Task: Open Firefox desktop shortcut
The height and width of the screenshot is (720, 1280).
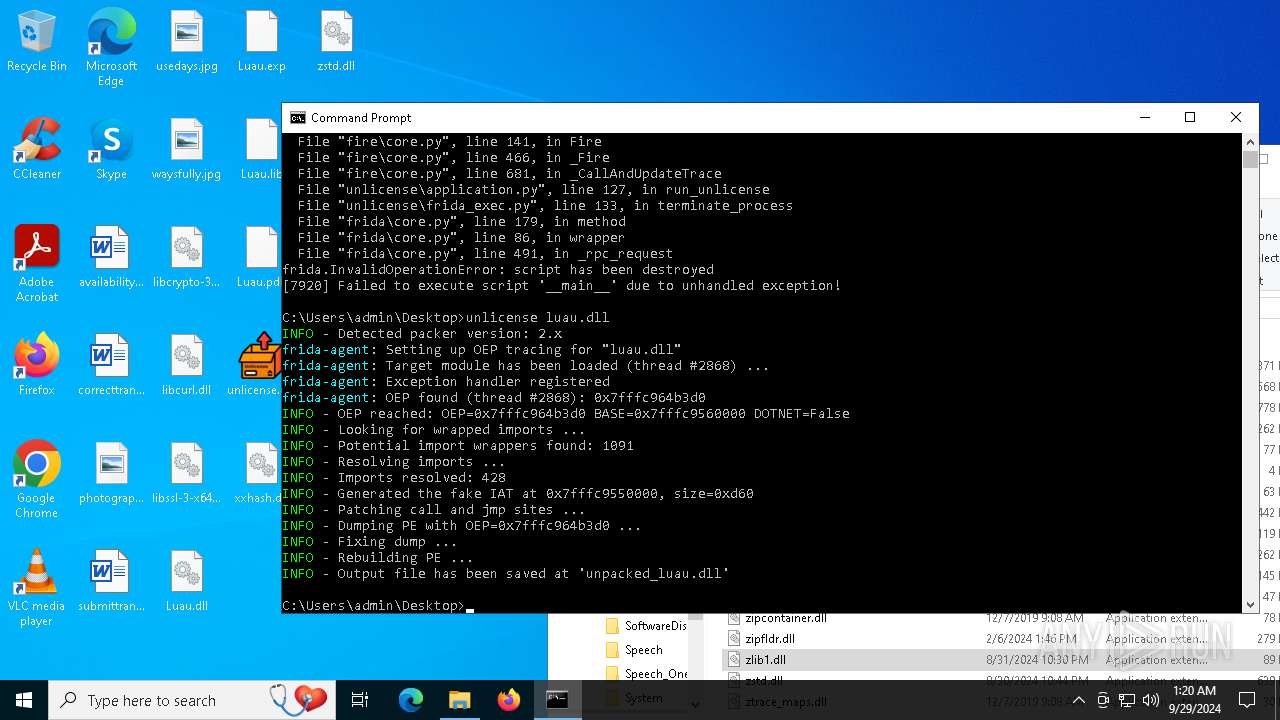Action: [x=37, y=366]
